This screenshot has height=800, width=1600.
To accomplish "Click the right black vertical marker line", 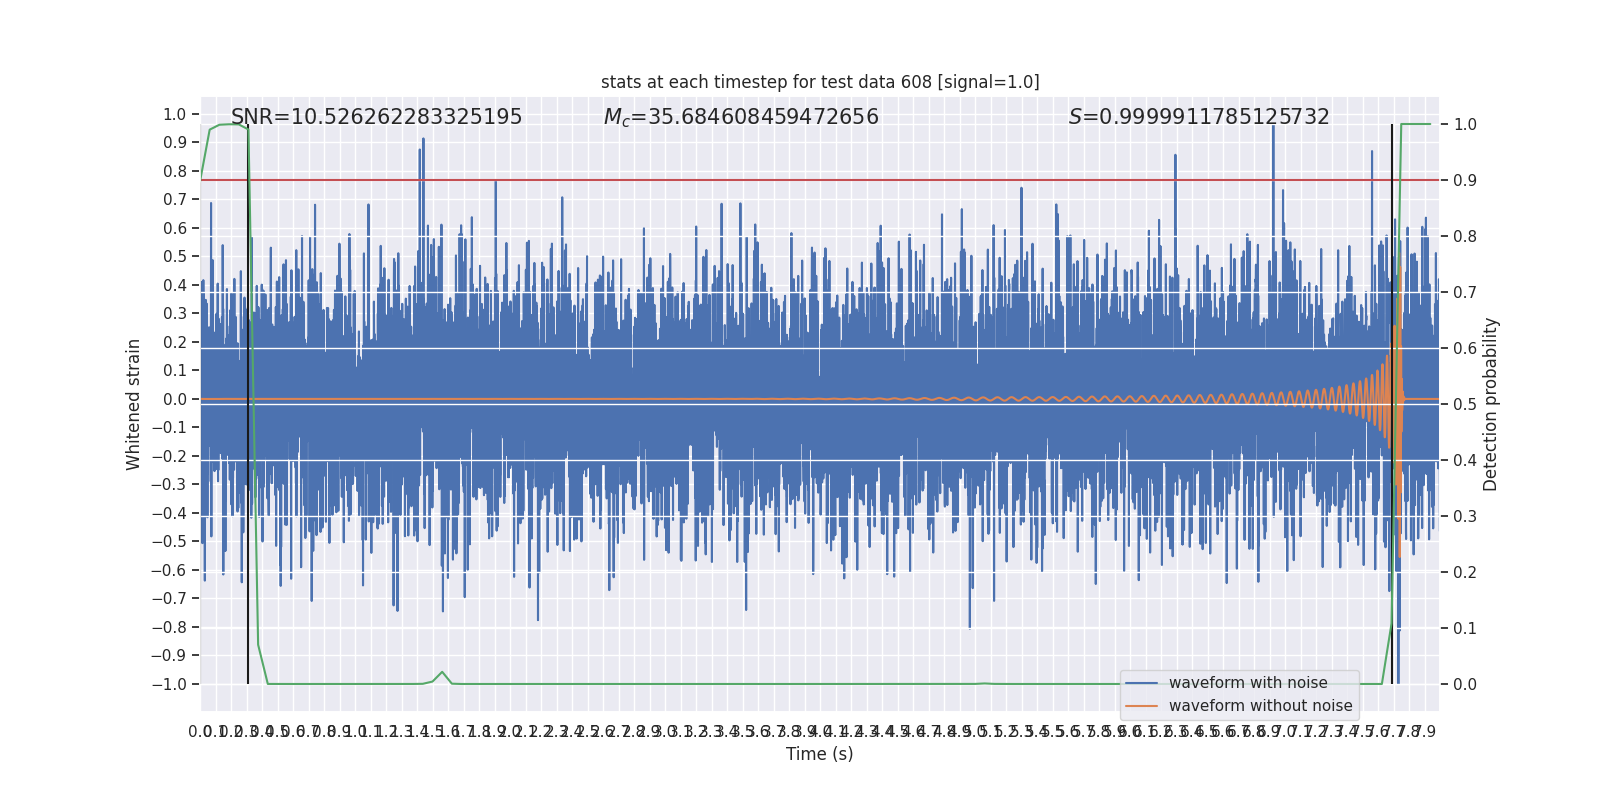I will tap(1392, 404).
